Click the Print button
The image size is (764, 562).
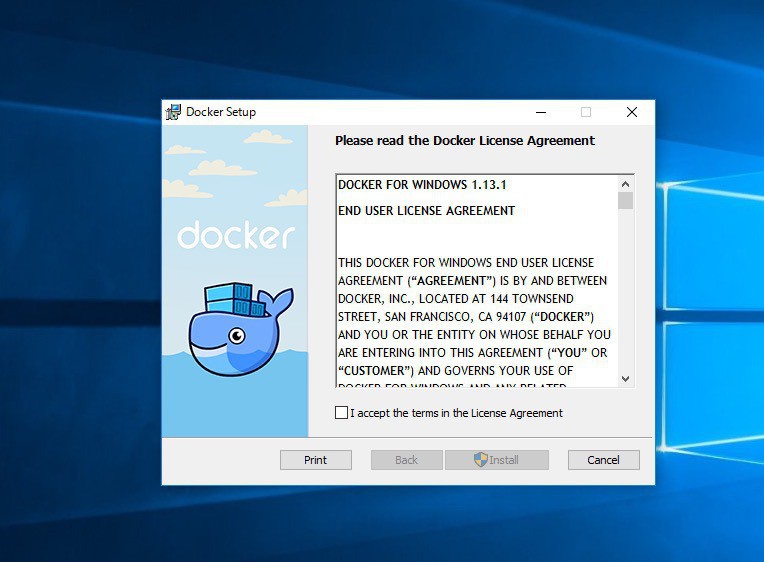[x=316, y=460]
